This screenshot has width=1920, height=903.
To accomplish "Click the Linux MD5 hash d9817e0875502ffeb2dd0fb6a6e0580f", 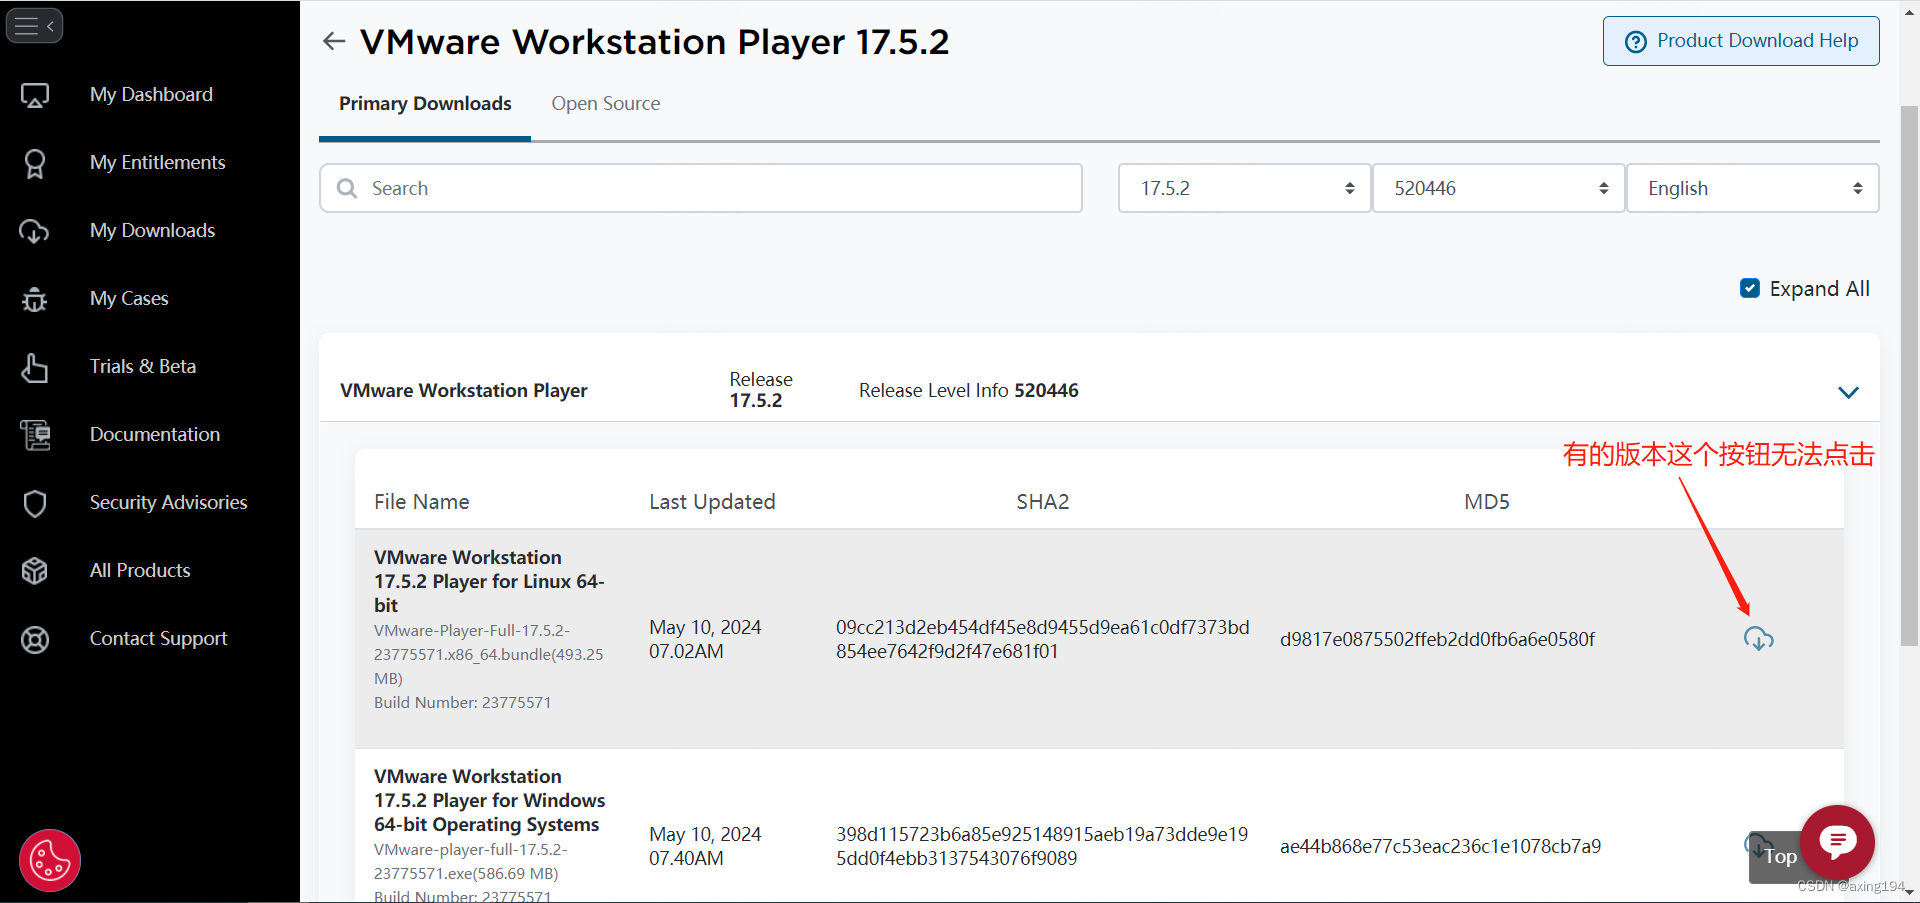I will [1437, 639].
